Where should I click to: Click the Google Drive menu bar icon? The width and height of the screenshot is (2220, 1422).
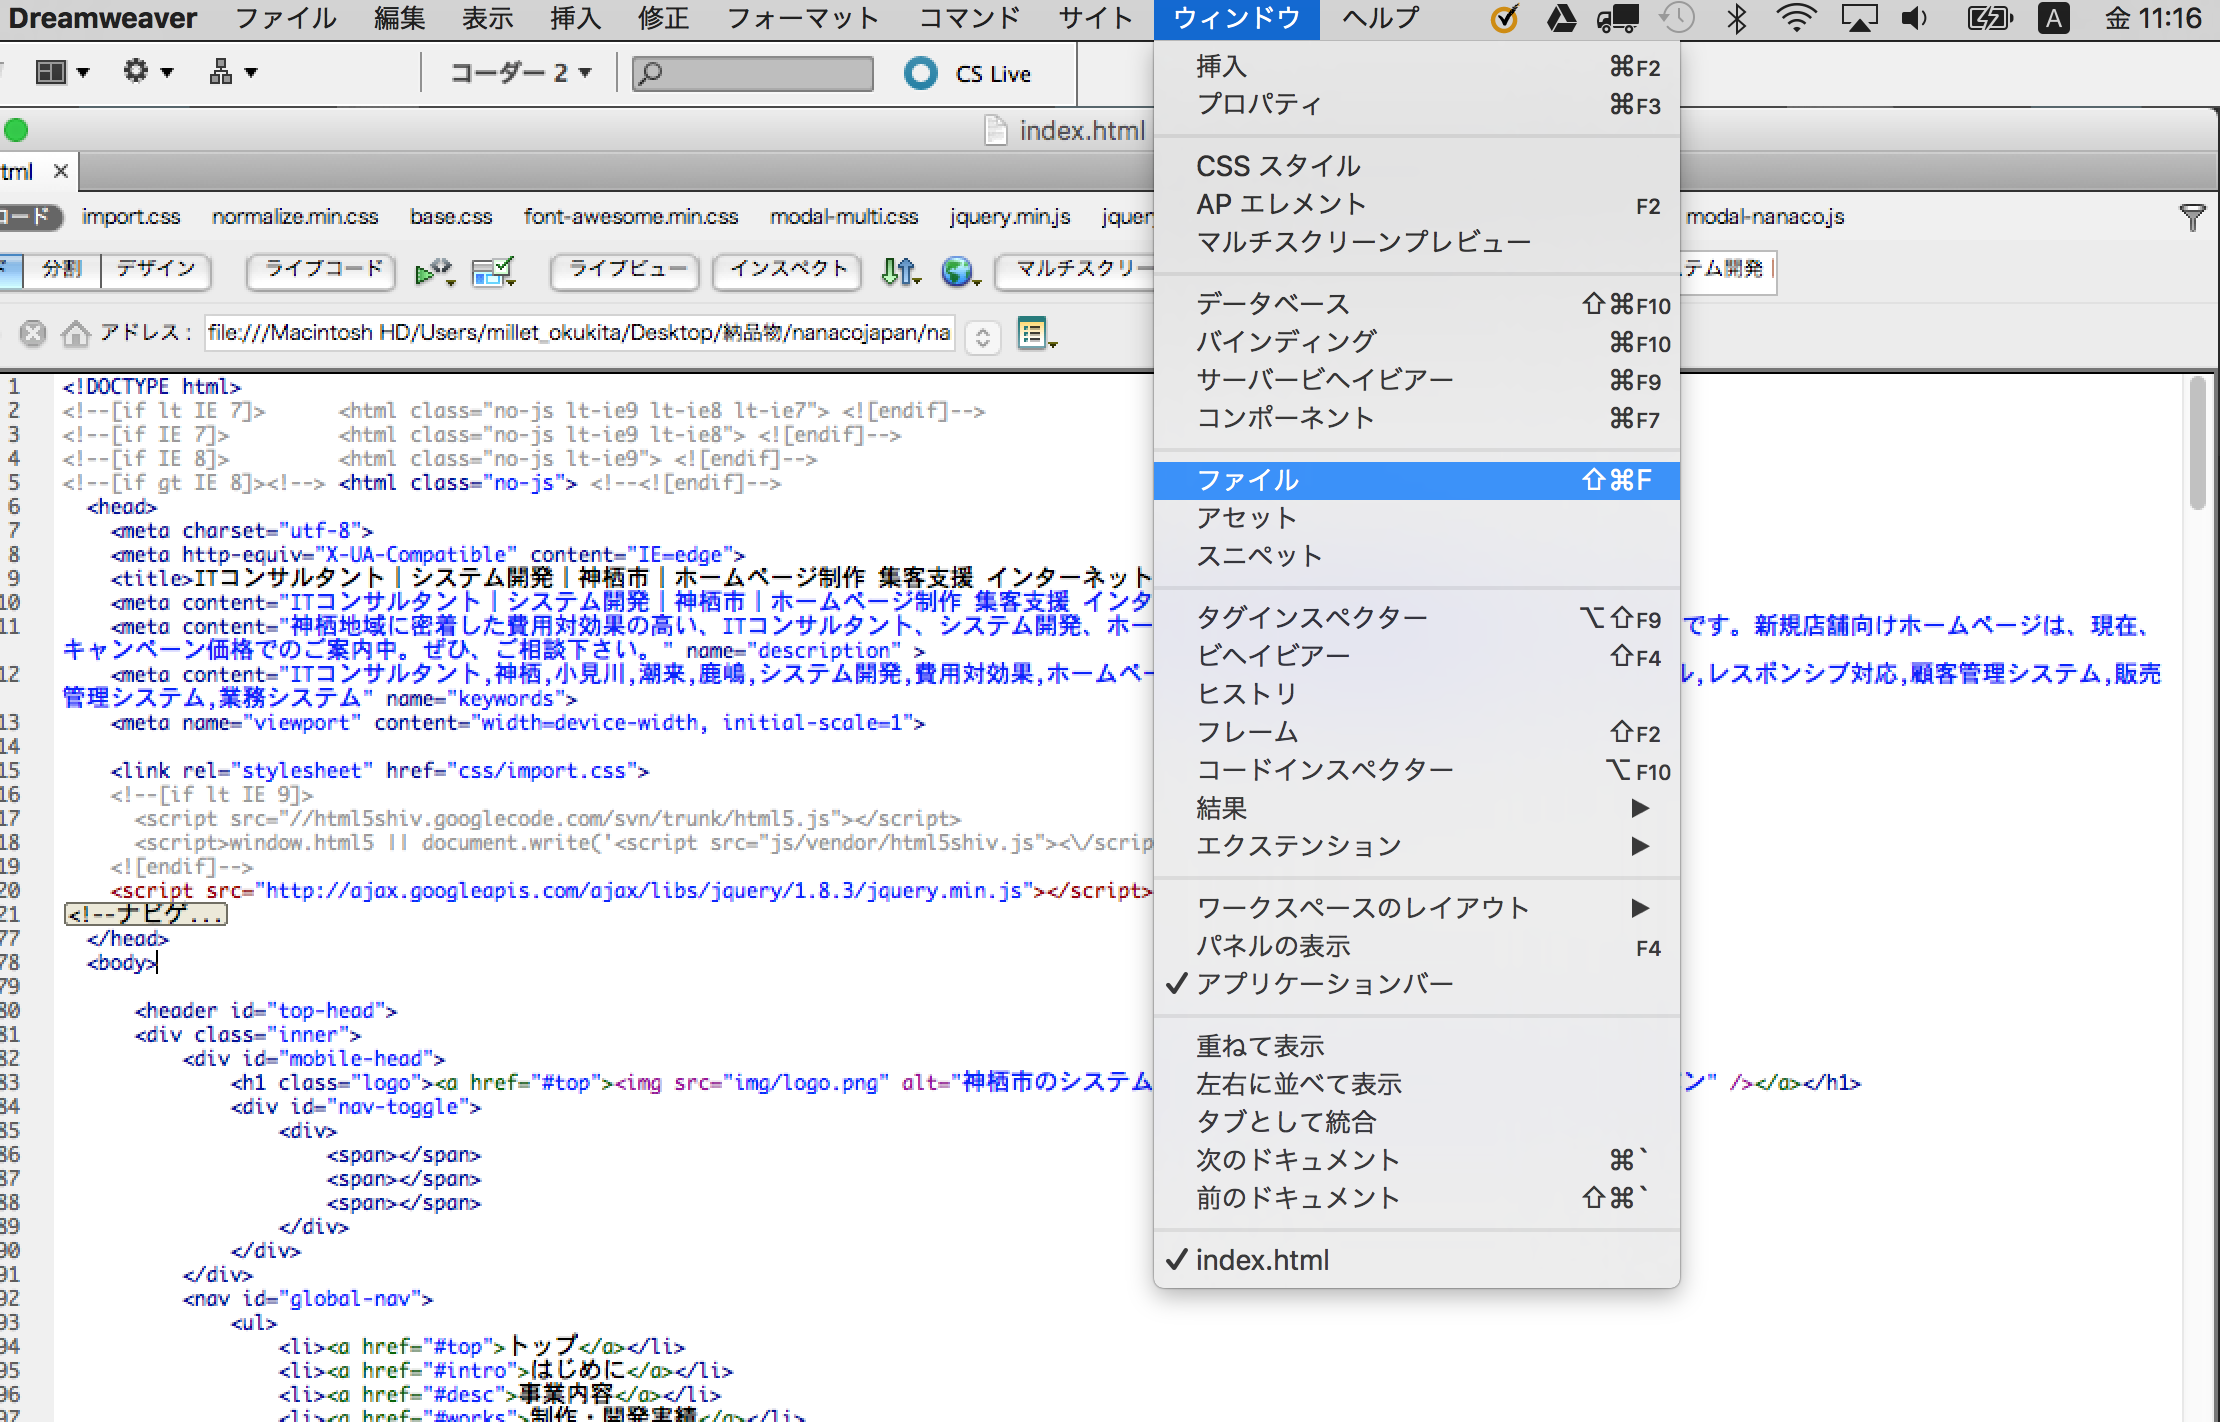point(1561,18)
